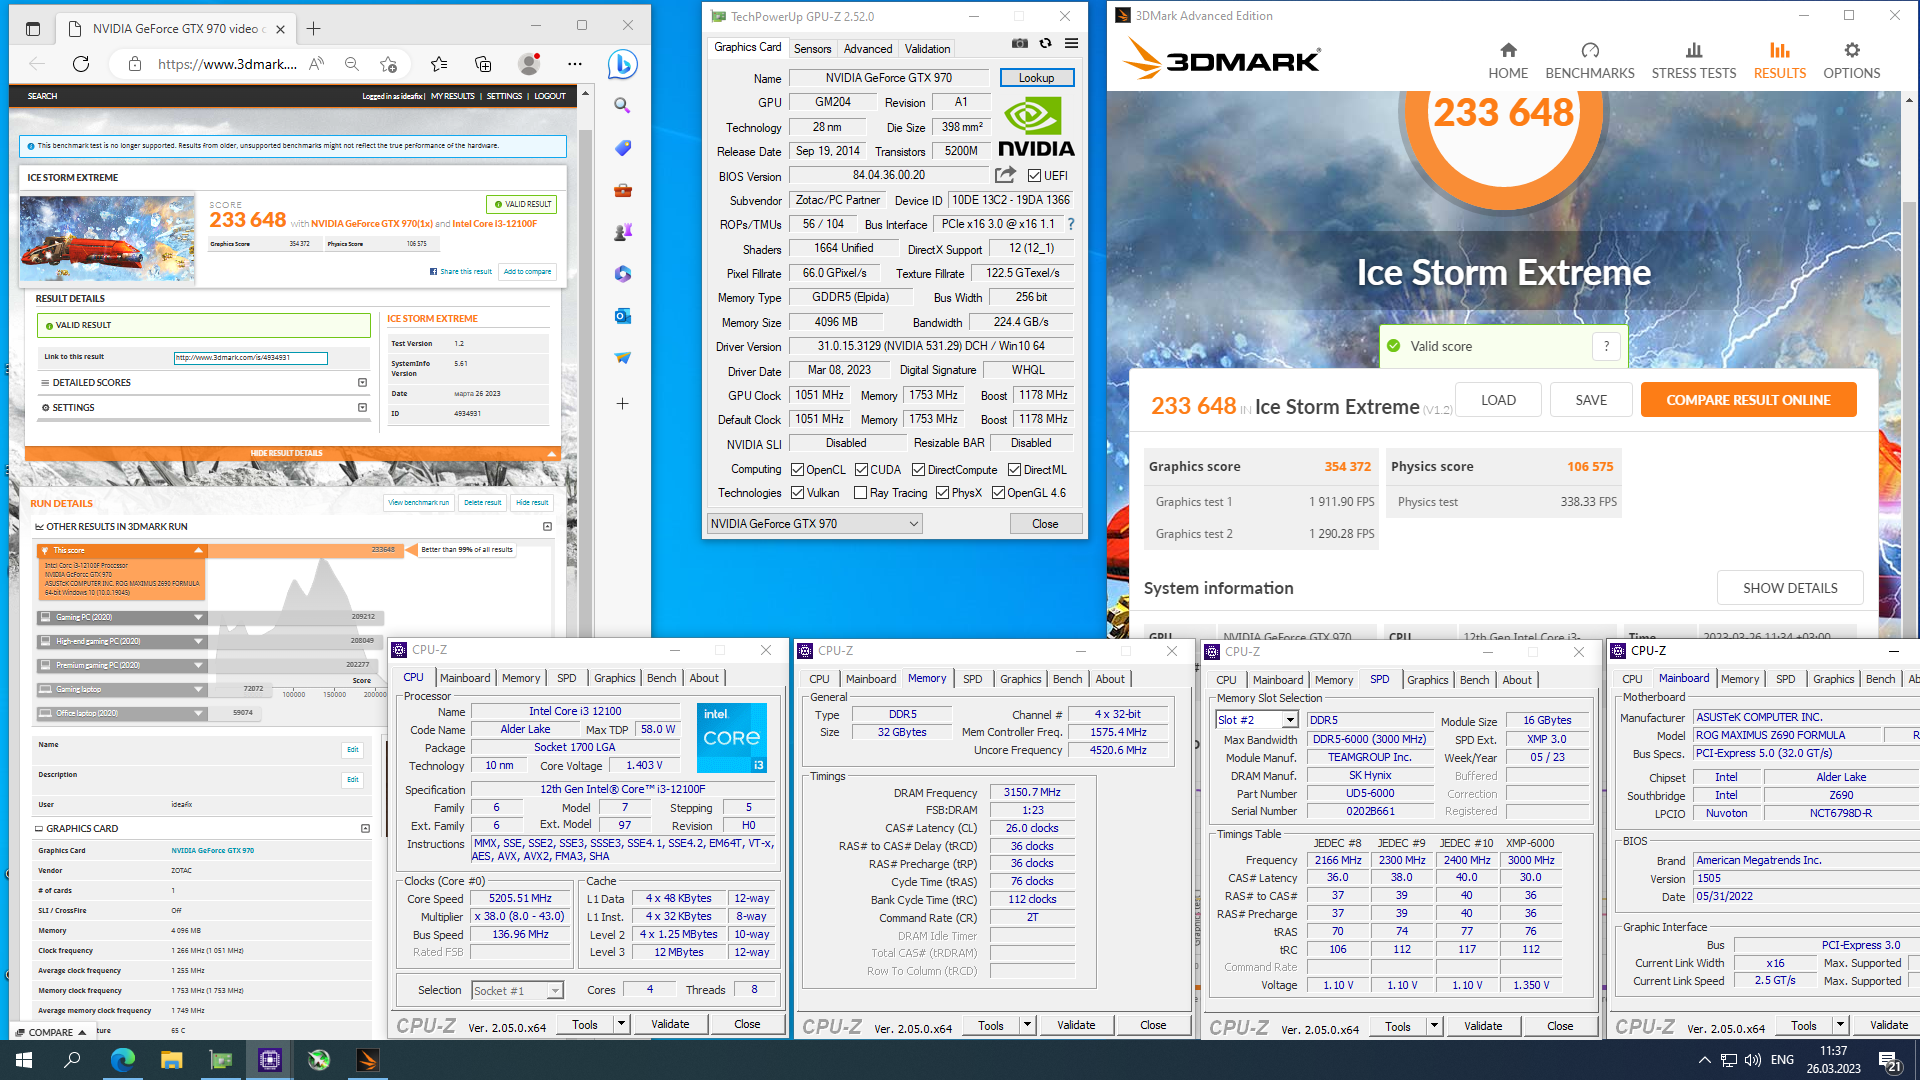Open 3DMark Benchmarks section
The image size is (1920, 1080).
point(1590,60)
